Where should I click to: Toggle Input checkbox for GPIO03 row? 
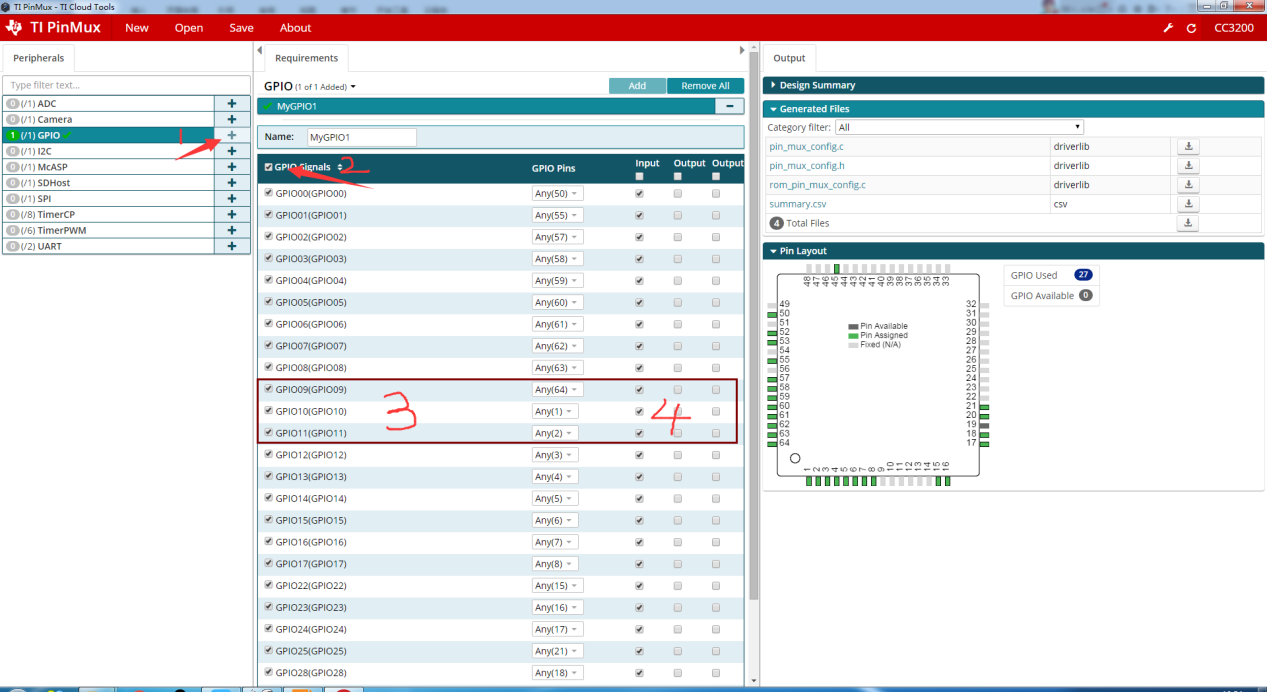(639, 259)
